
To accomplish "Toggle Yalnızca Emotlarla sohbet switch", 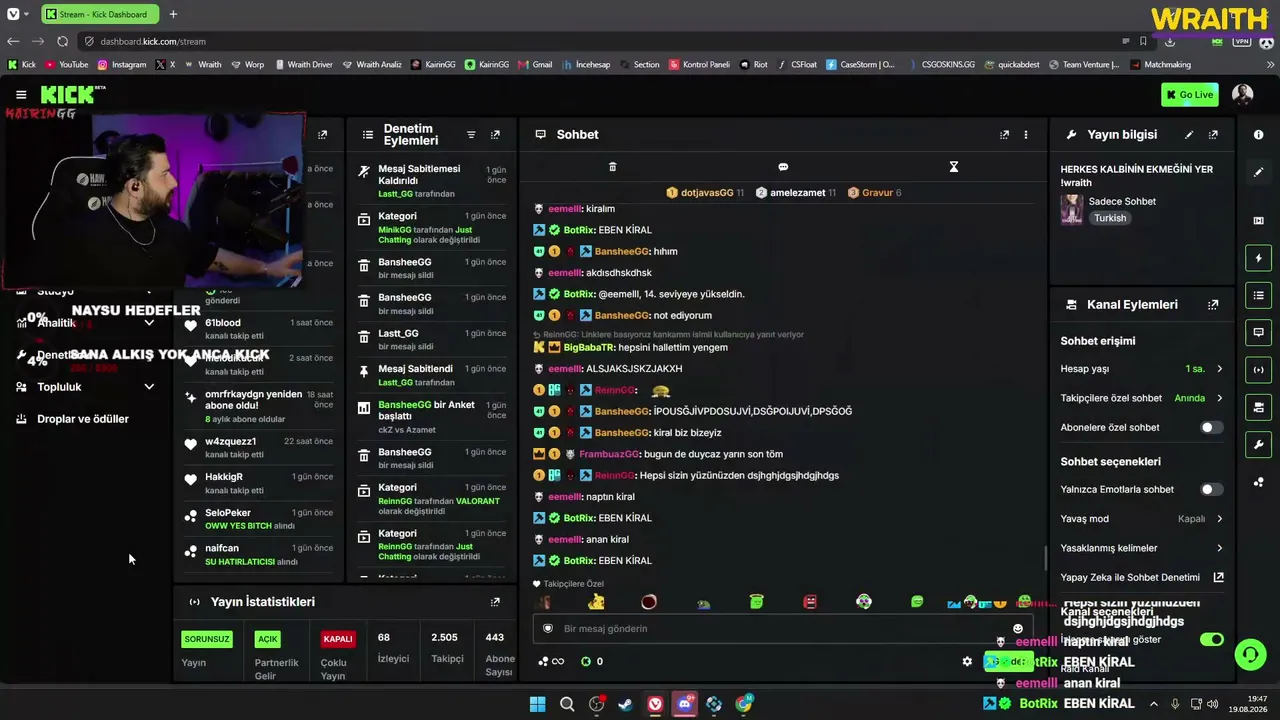I will point(1211,489).
